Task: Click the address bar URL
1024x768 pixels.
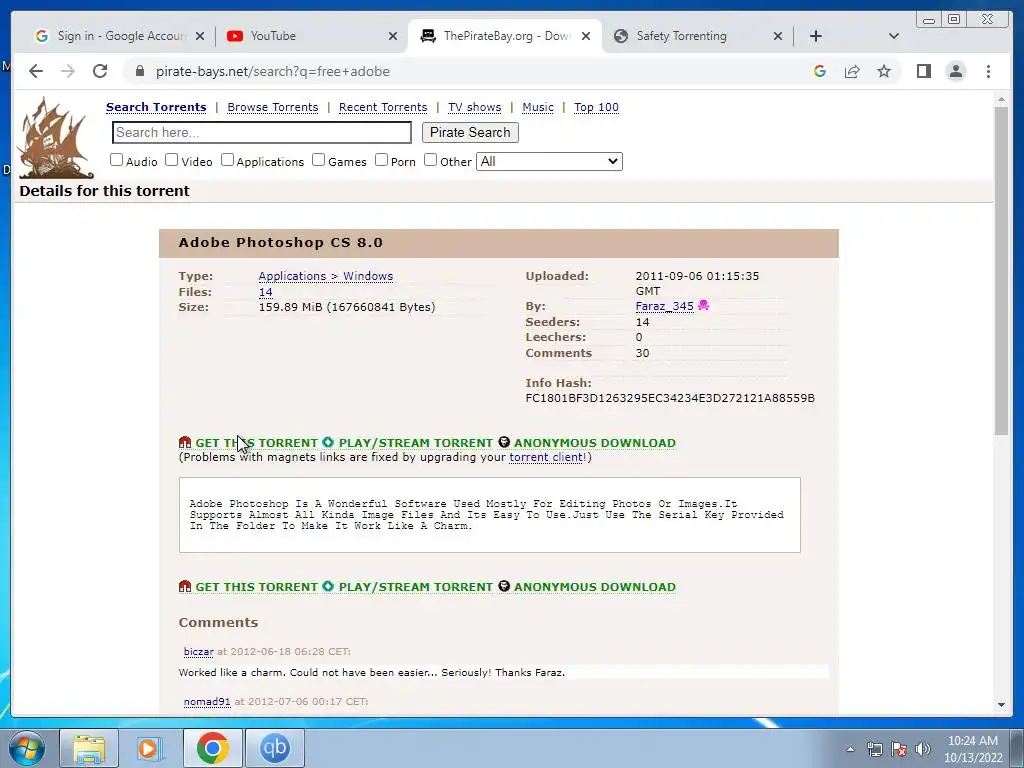Action: [272, 71]
